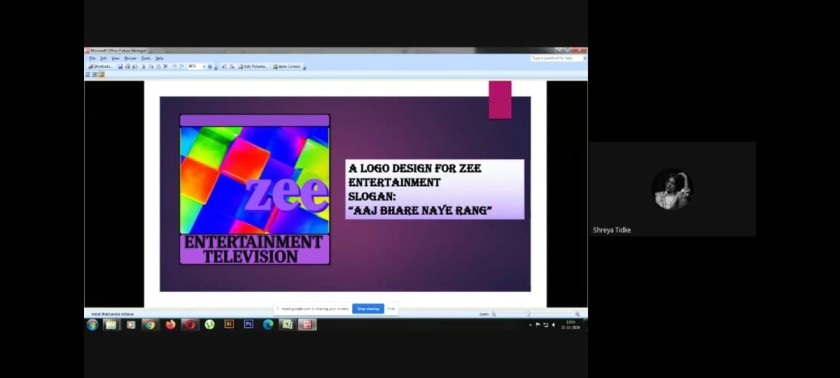Image resolution: width=840 pixels, height=378 pixels.
Task: Select Single Picture view icon
Action: 102,74
